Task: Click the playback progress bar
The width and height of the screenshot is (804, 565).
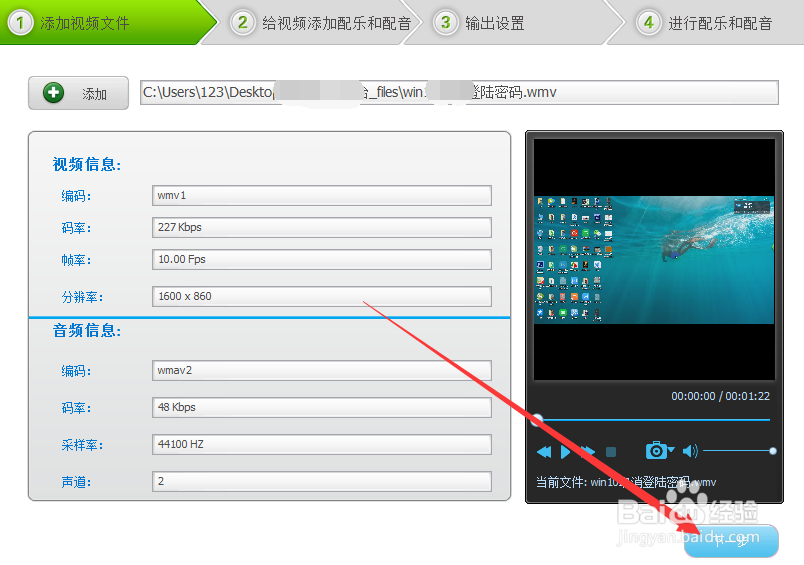Action: [x=652, y=420]
